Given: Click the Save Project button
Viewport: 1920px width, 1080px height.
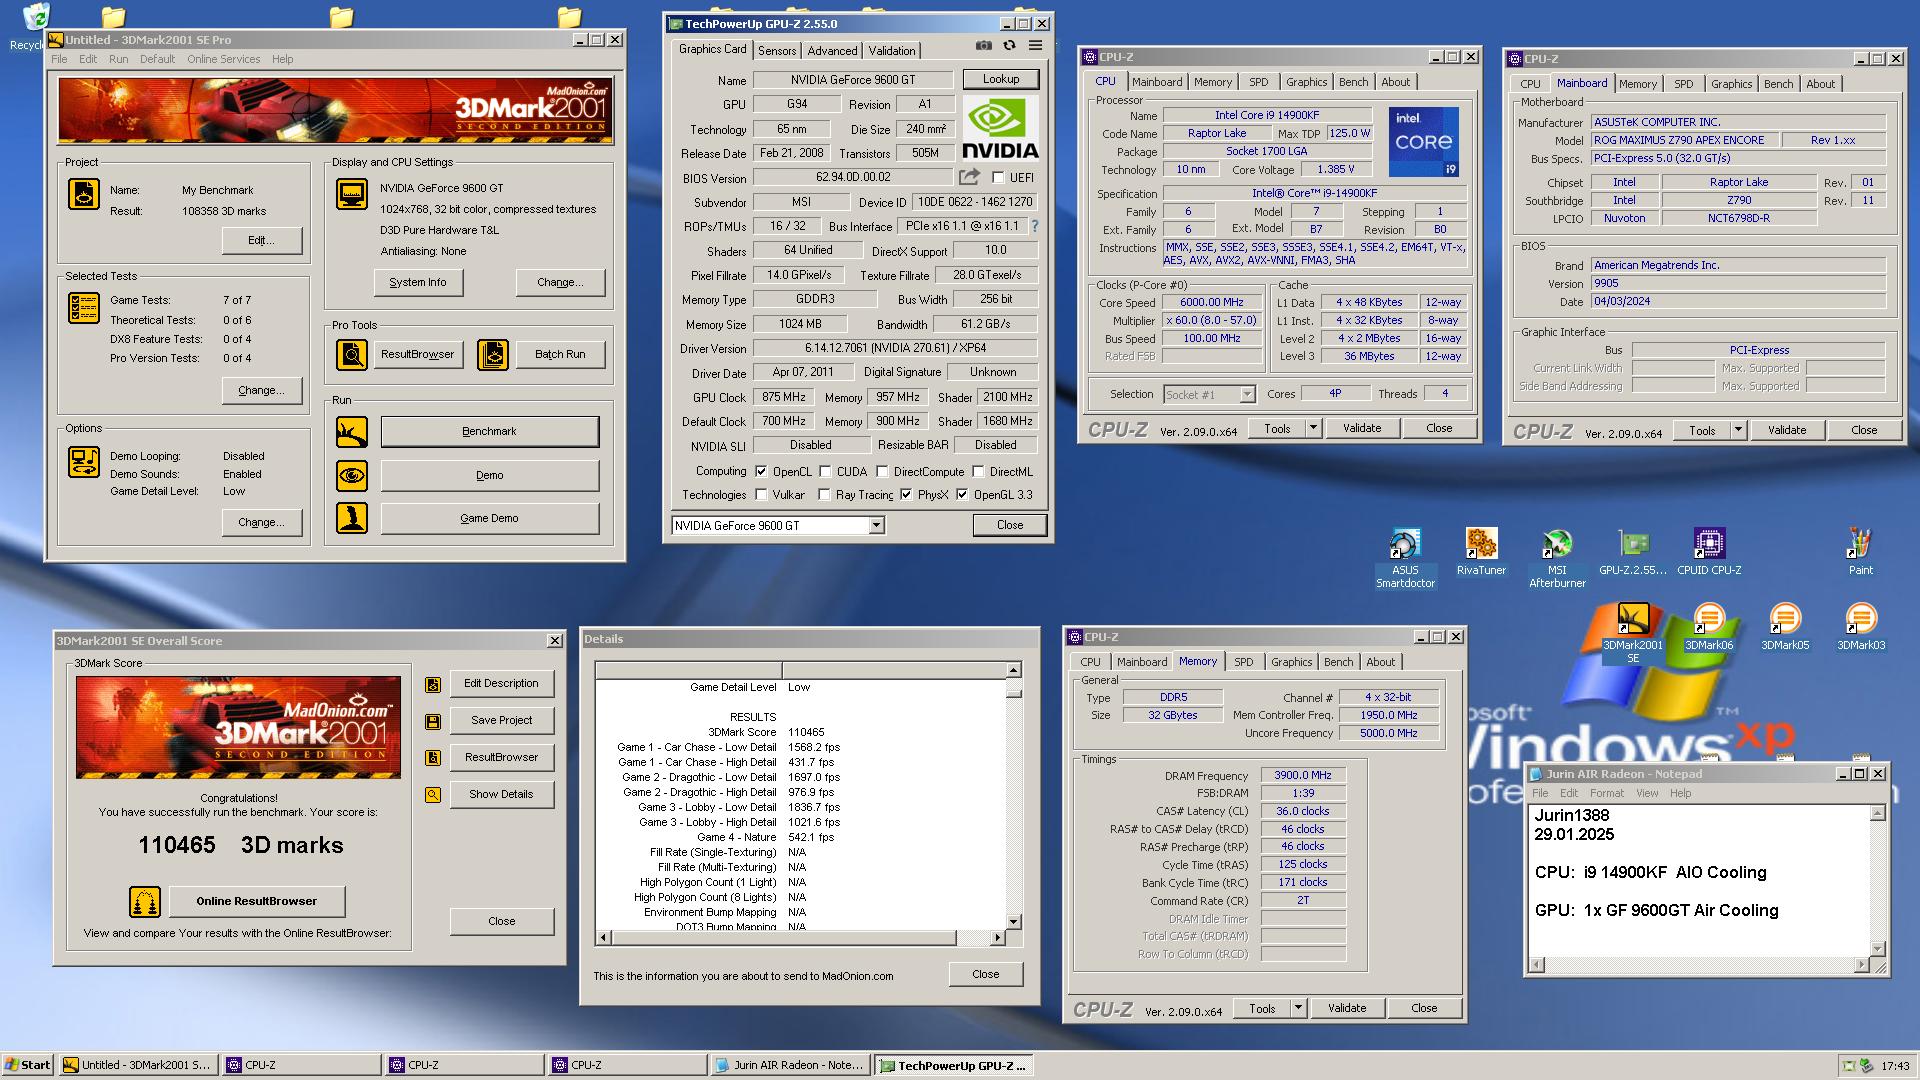Looking at the screenshot, I should [501, 720].
